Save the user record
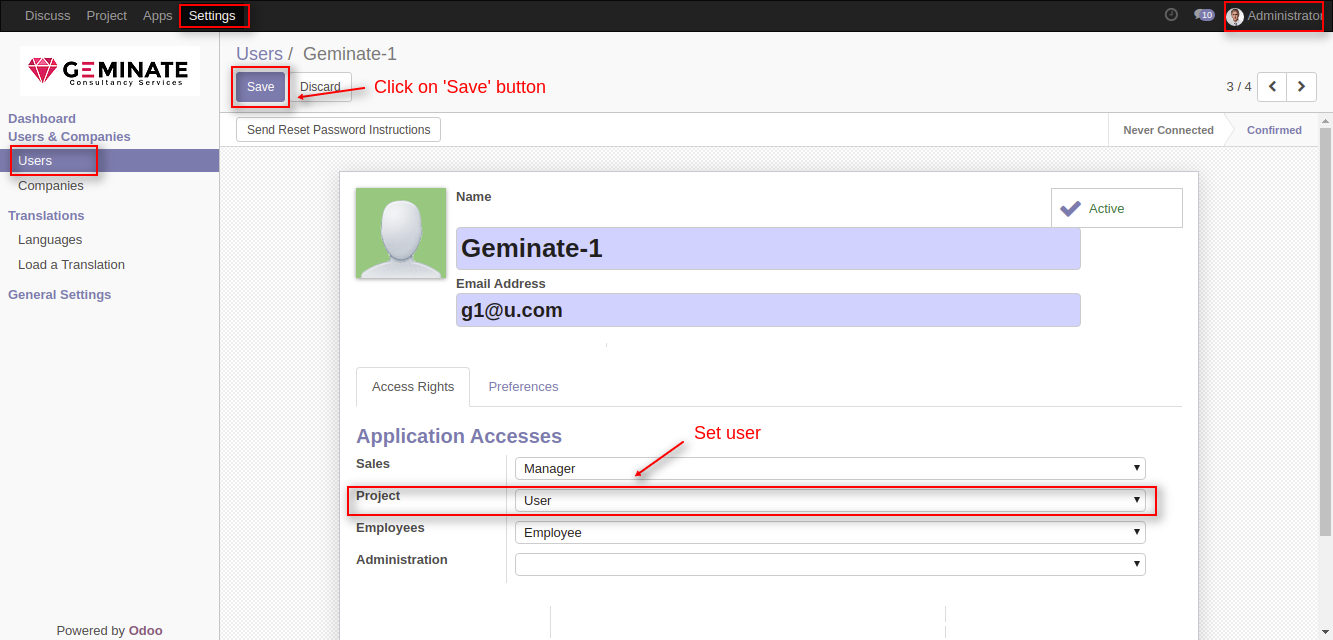The image size is (1333, 640). (261, 87)
